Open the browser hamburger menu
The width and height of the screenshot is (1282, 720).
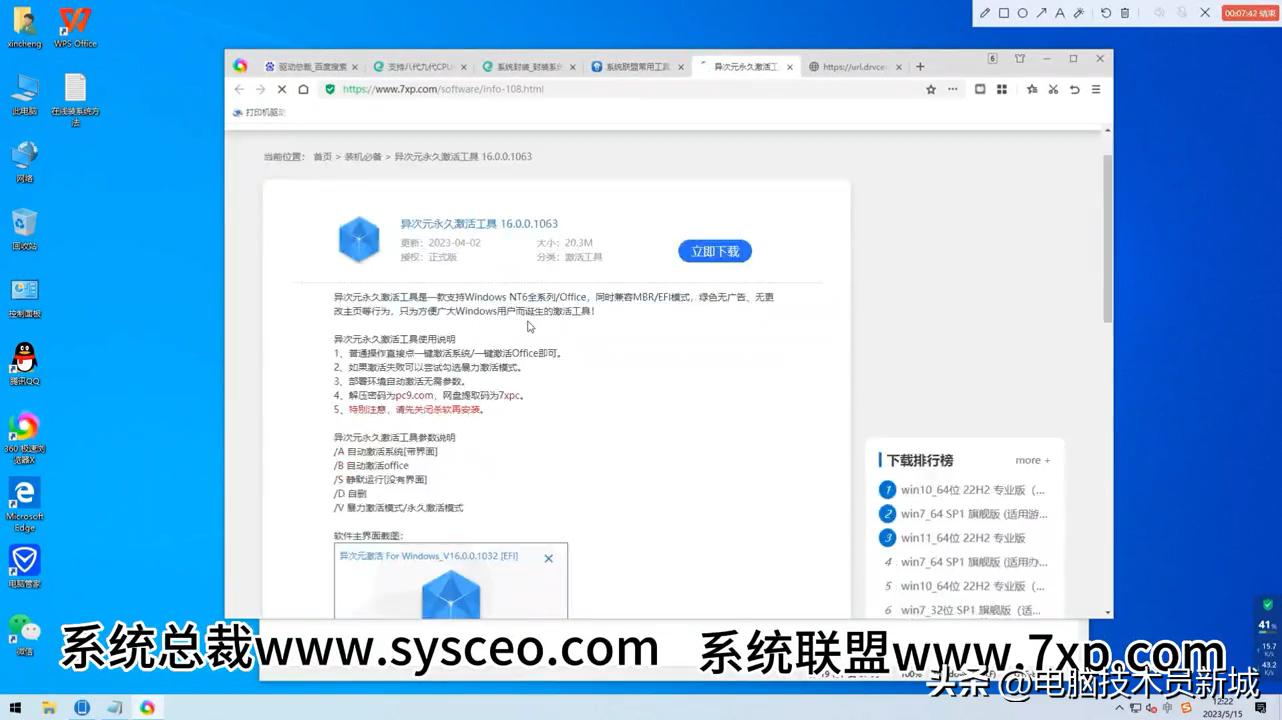[x=1096, y=89]
